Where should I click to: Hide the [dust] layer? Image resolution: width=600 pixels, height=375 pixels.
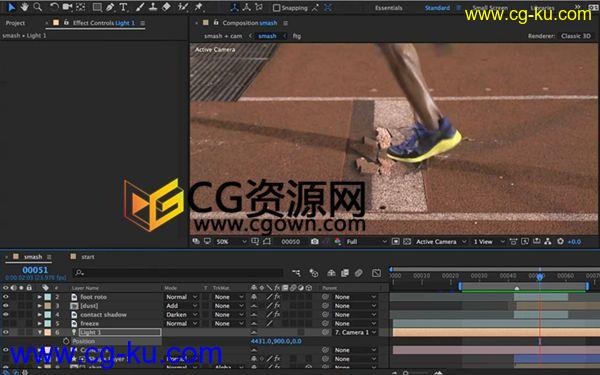pyautogui.click(x=6, y=305)
